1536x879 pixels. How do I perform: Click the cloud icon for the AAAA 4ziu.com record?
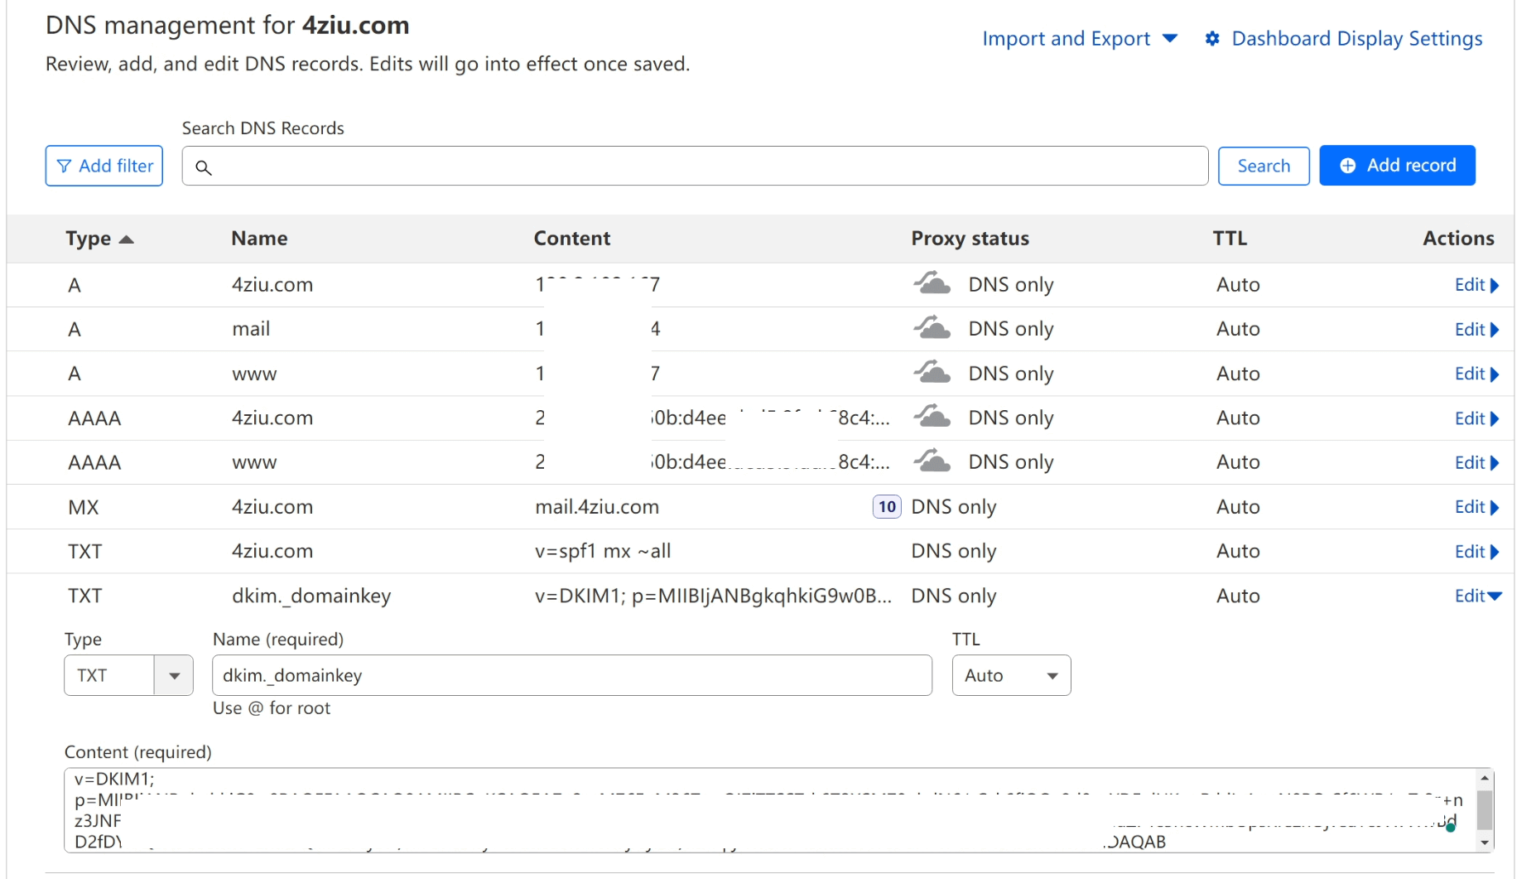932,417
